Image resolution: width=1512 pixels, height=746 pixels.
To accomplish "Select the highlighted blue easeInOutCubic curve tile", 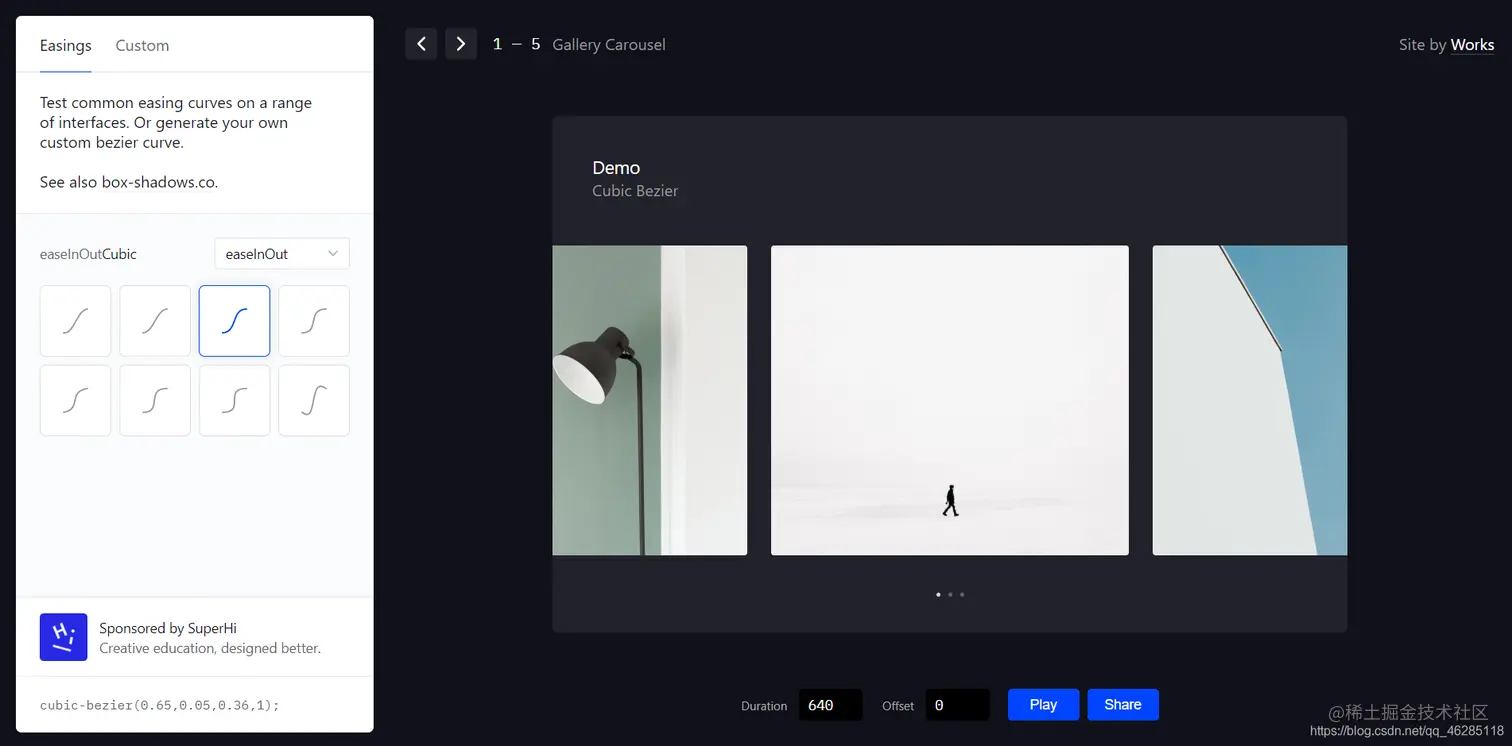I will coord(234,321).
